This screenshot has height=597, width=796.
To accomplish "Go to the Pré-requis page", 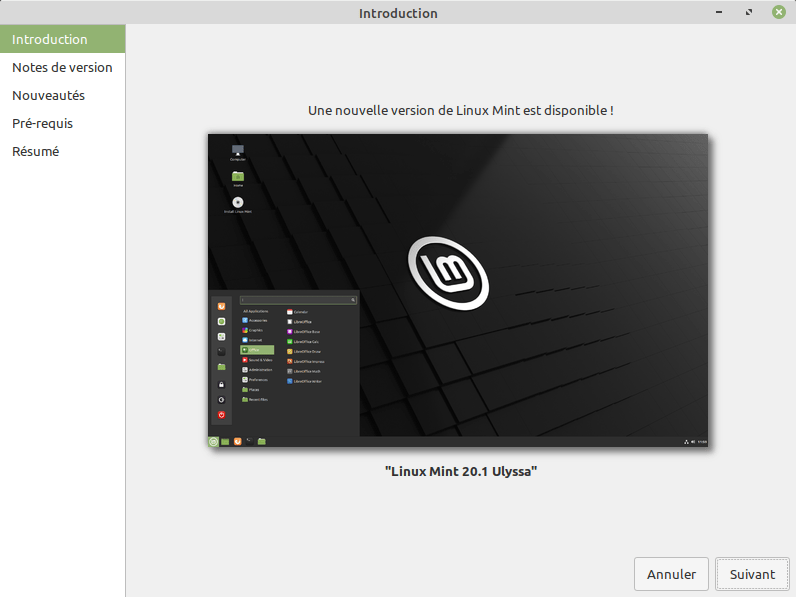I will click(42, 124).
